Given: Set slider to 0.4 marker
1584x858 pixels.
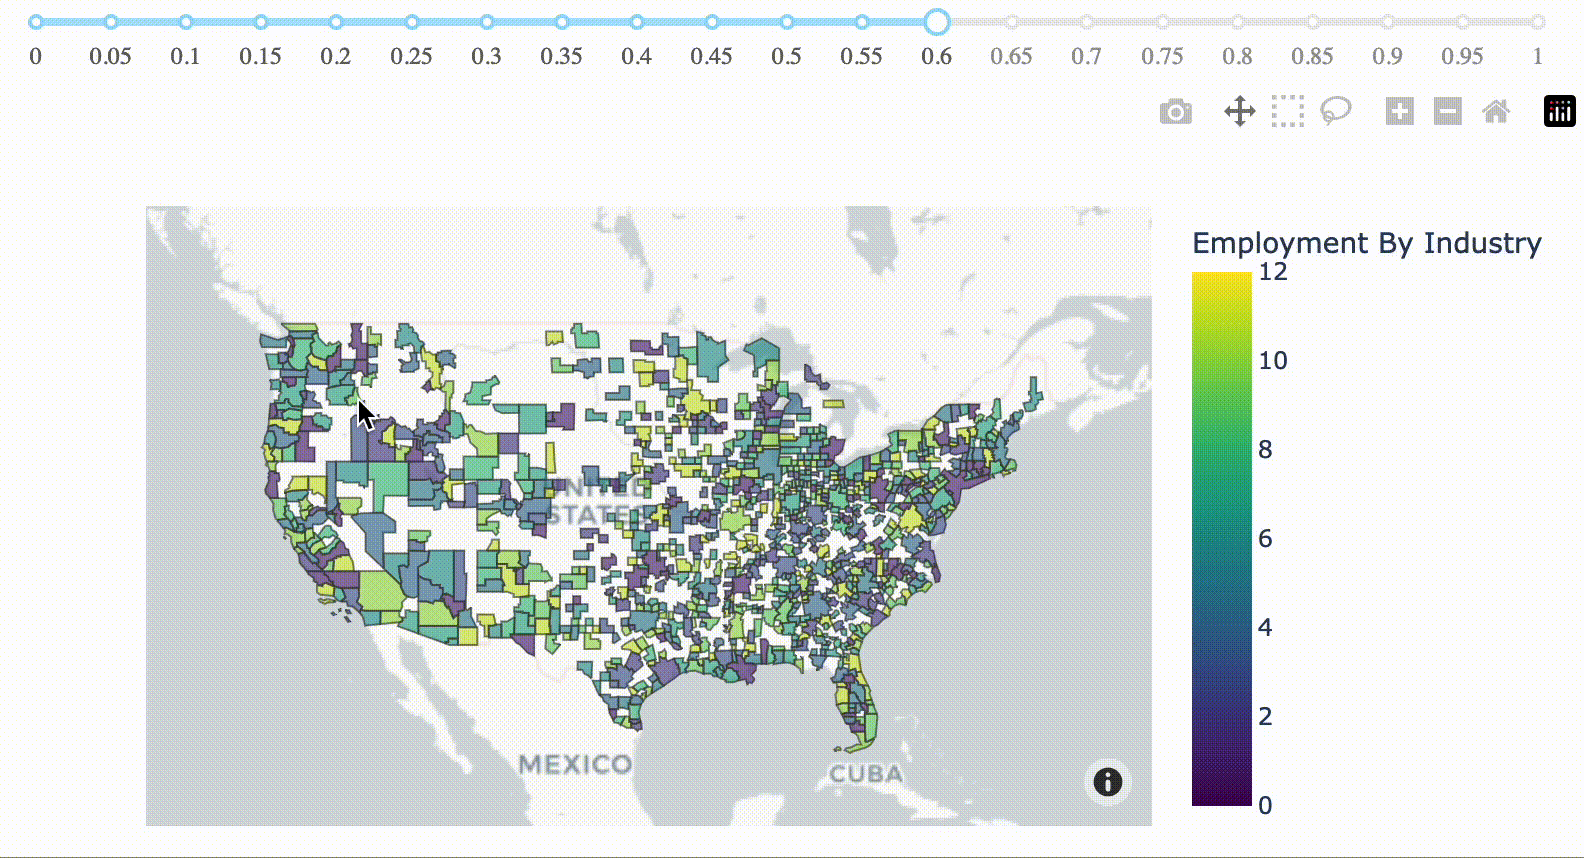Looking at the screenshot, I should [637, 22].
